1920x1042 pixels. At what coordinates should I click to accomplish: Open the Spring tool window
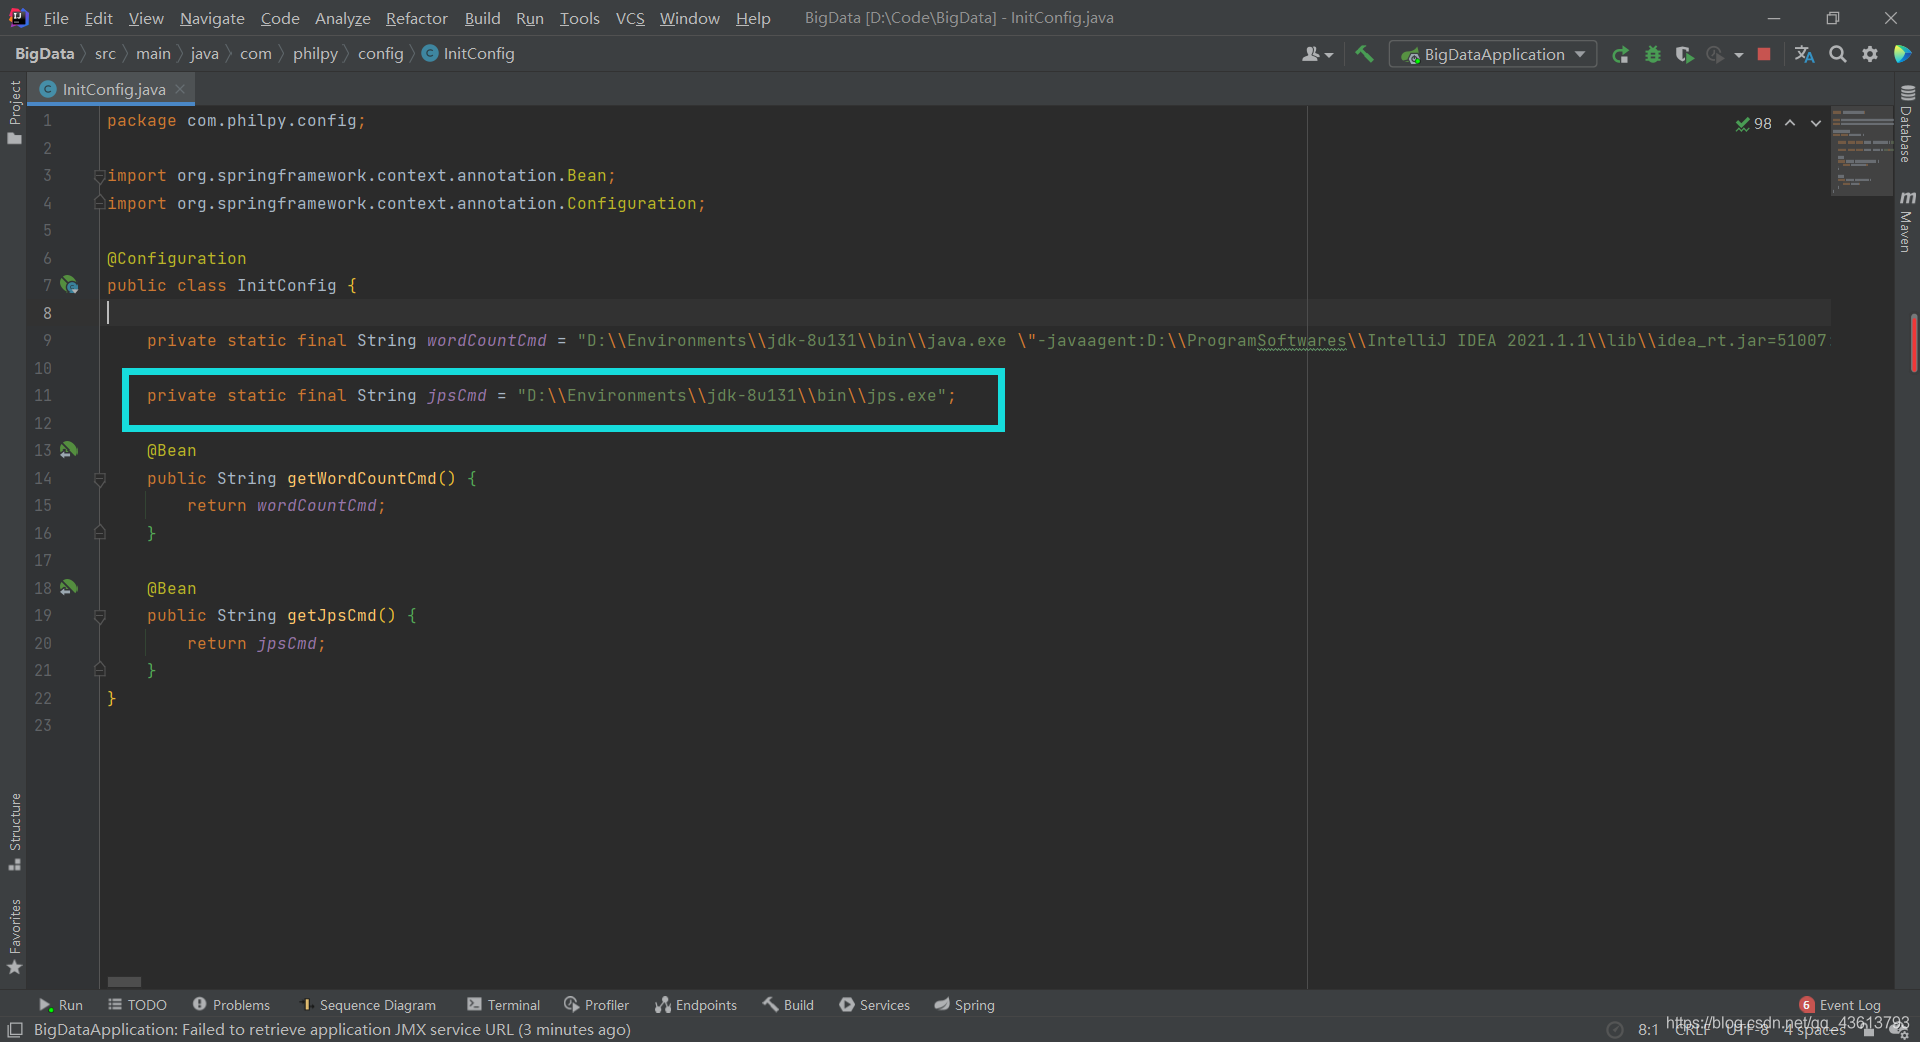tap(964, 1005)
